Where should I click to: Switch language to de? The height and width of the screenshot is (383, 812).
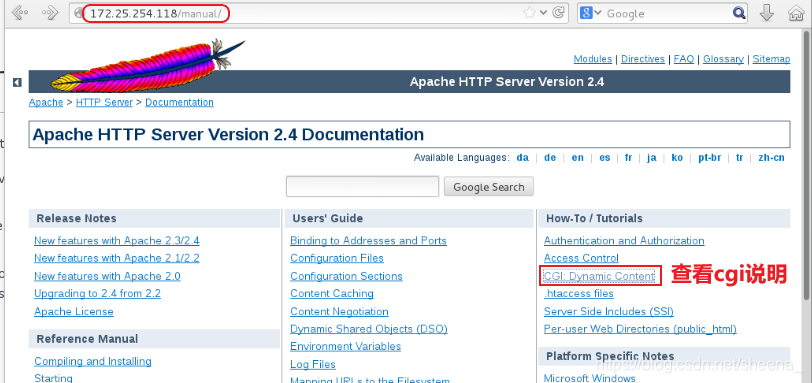tap(550, 158)
